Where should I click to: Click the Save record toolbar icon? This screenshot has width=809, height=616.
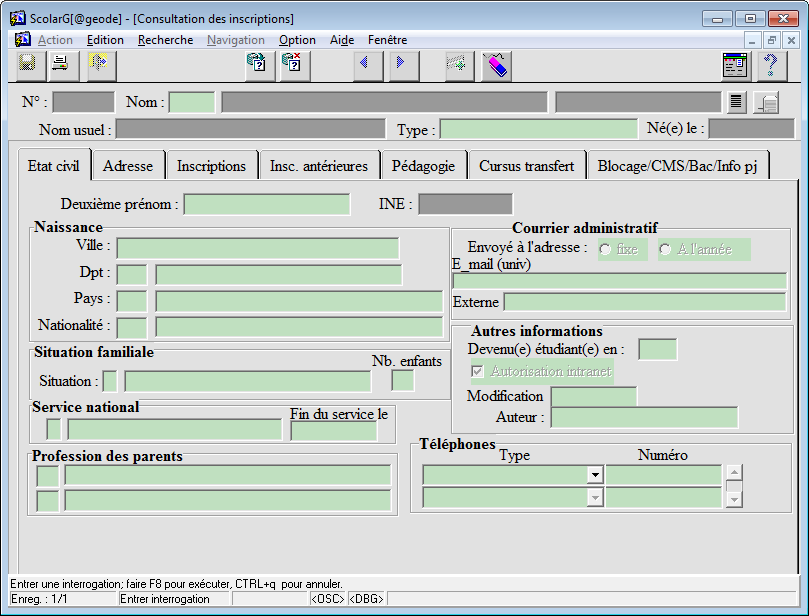(27, 65)
